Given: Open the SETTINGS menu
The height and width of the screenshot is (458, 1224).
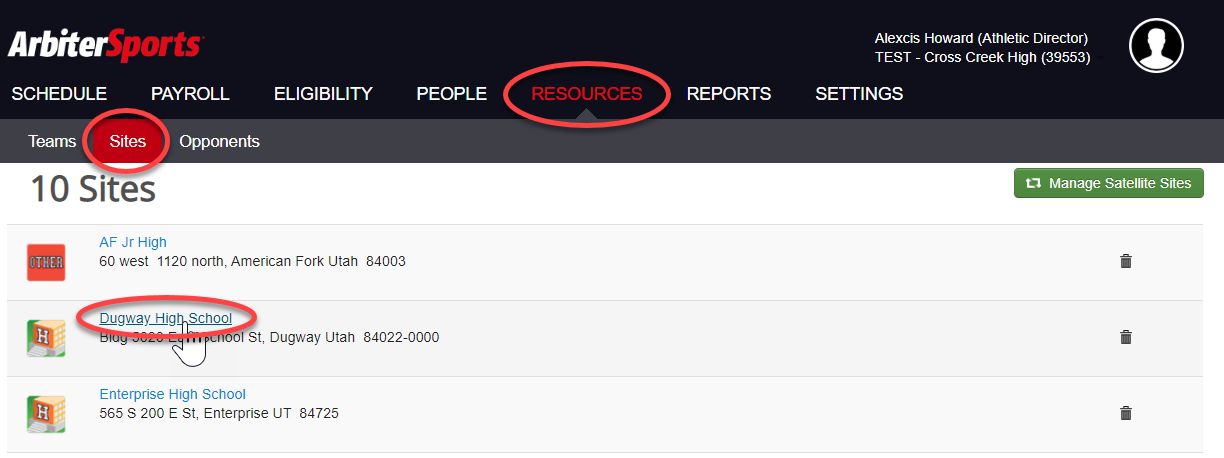Looking at the screenshot, I should 859,94.
